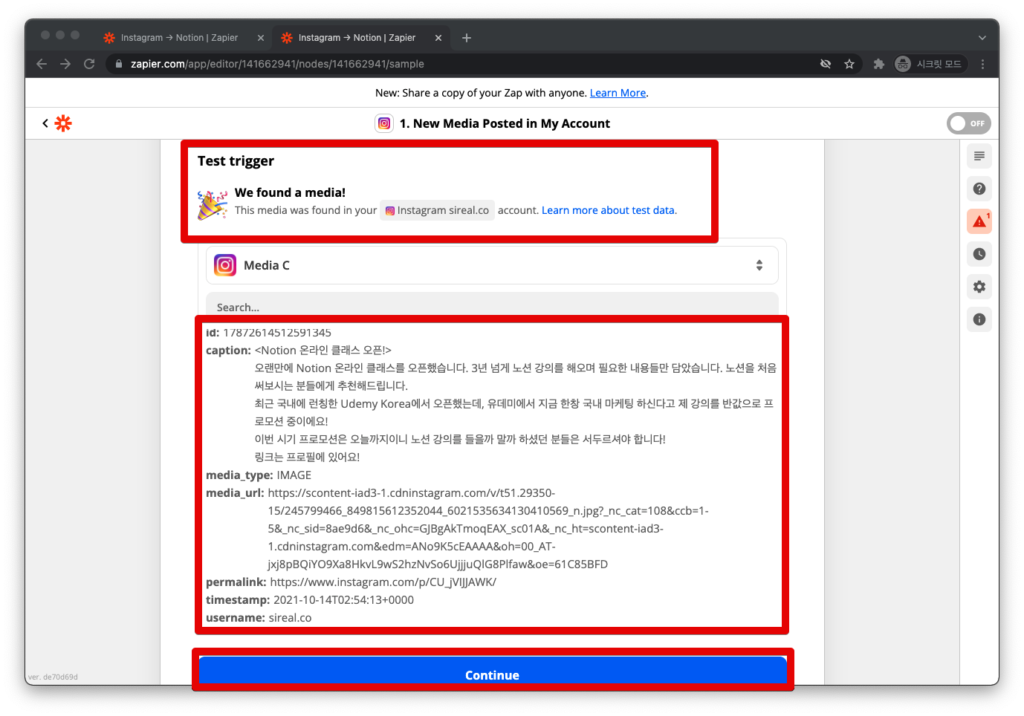Open the settings gear in right sidebar
Viewport: 1024px width, 716px height.
(979, 287)
